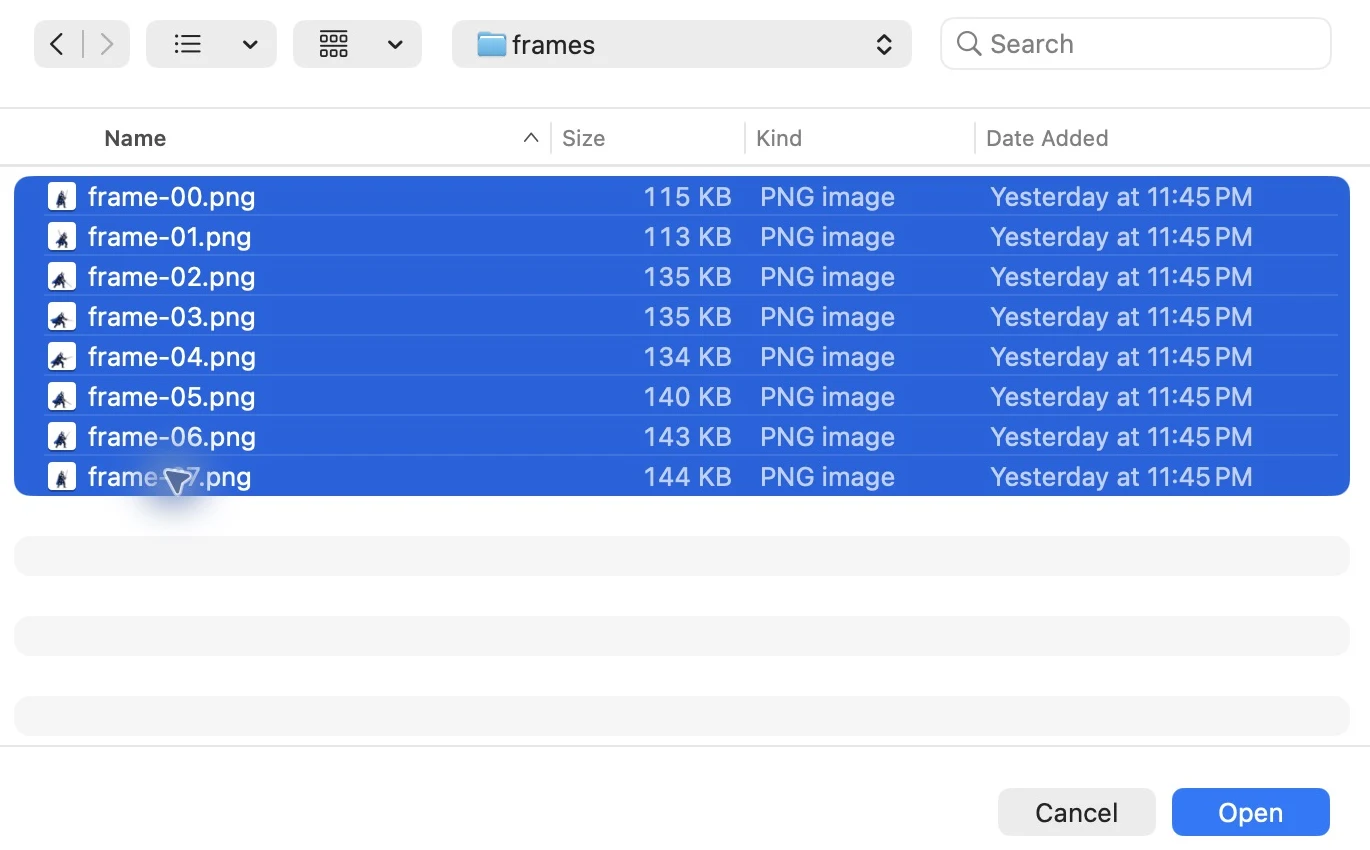Screen dimensions: 1370x850
Task: Click PNG image kind for frame-00.png
Action: 827,197
